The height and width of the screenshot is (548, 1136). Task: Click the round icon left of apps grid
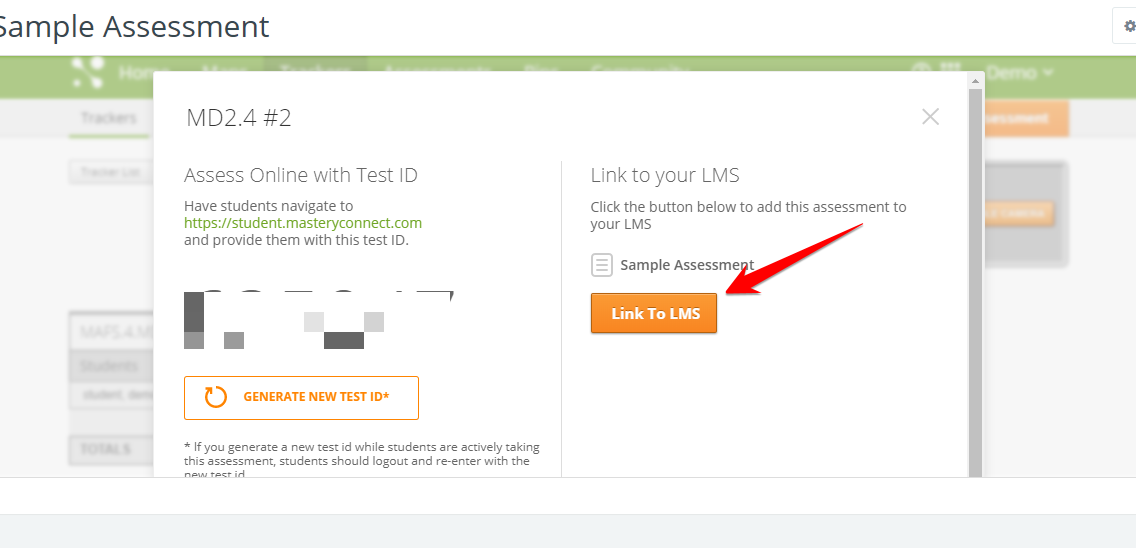(x=921, y=72)
